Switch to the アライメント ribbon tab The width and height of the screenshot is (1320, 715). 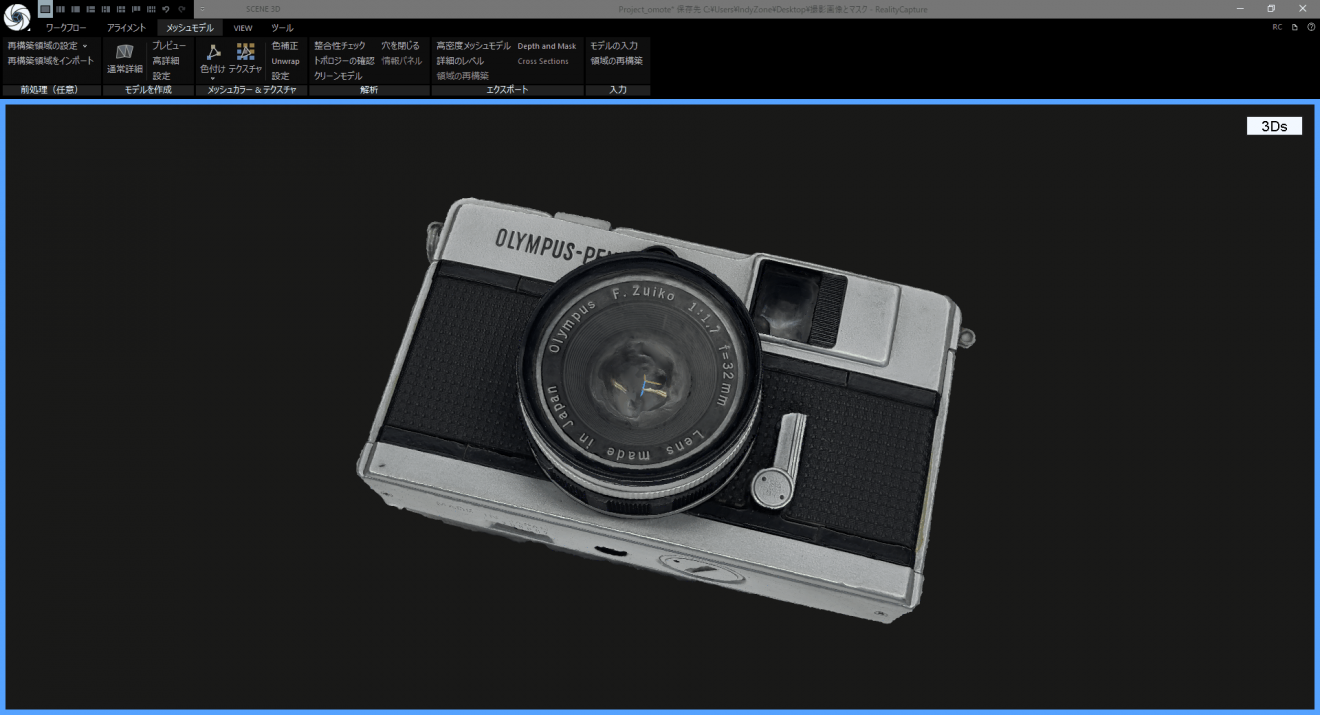124,27
